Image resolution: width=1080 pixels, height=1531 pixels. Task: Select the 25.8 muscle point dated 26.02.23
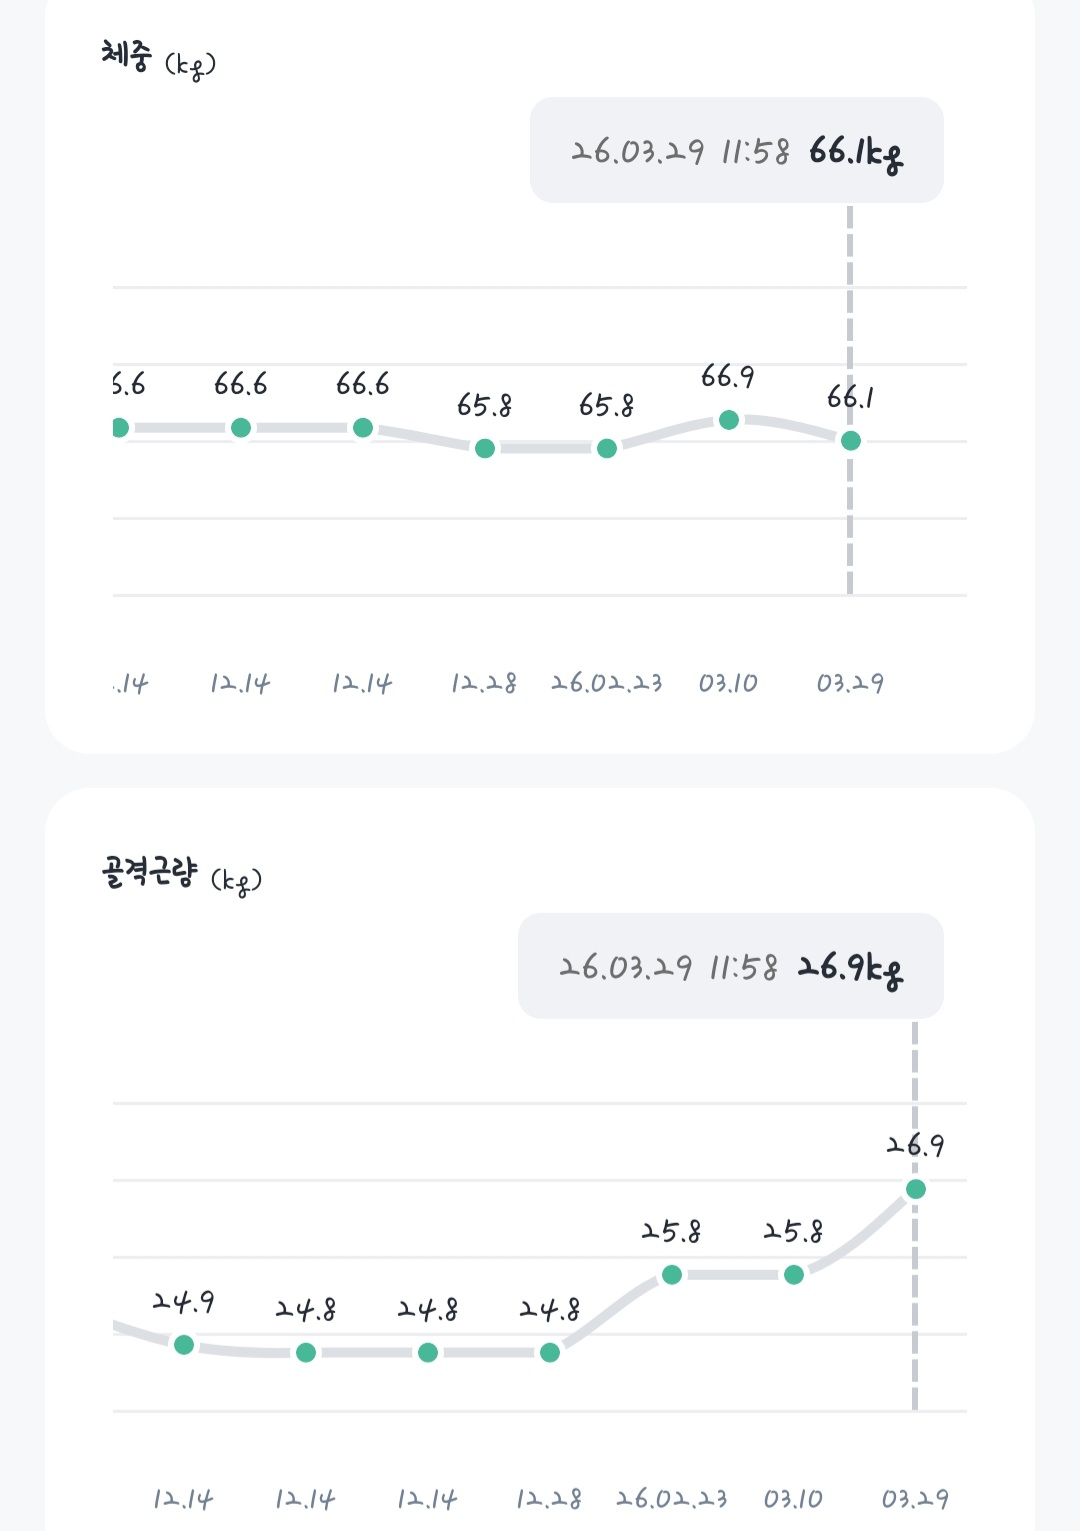click(x=672, y=1274)
